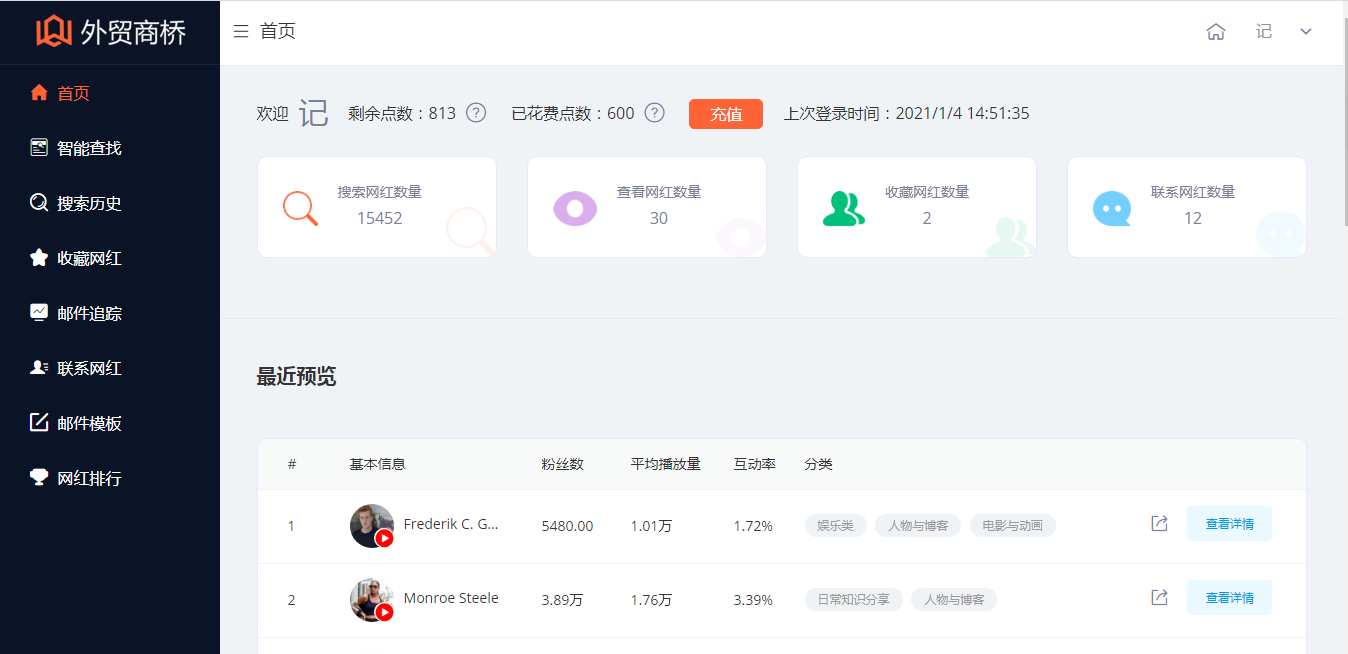Toggle the hamburger sidebar collapse icon
The height and width of the screenshot is (654, 1348).
coord(240,32)
